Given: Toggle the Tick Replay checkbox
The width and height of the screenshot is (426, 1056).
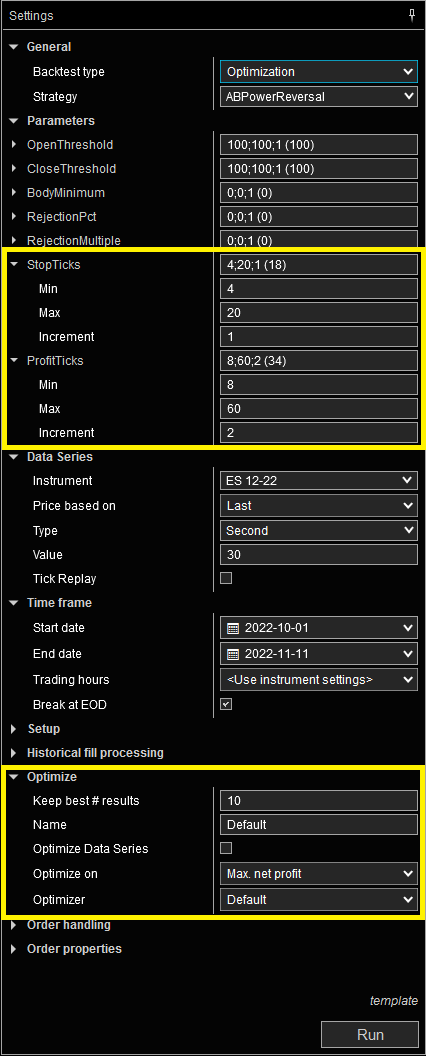Looking at the screenshot, I should (226, 578).
